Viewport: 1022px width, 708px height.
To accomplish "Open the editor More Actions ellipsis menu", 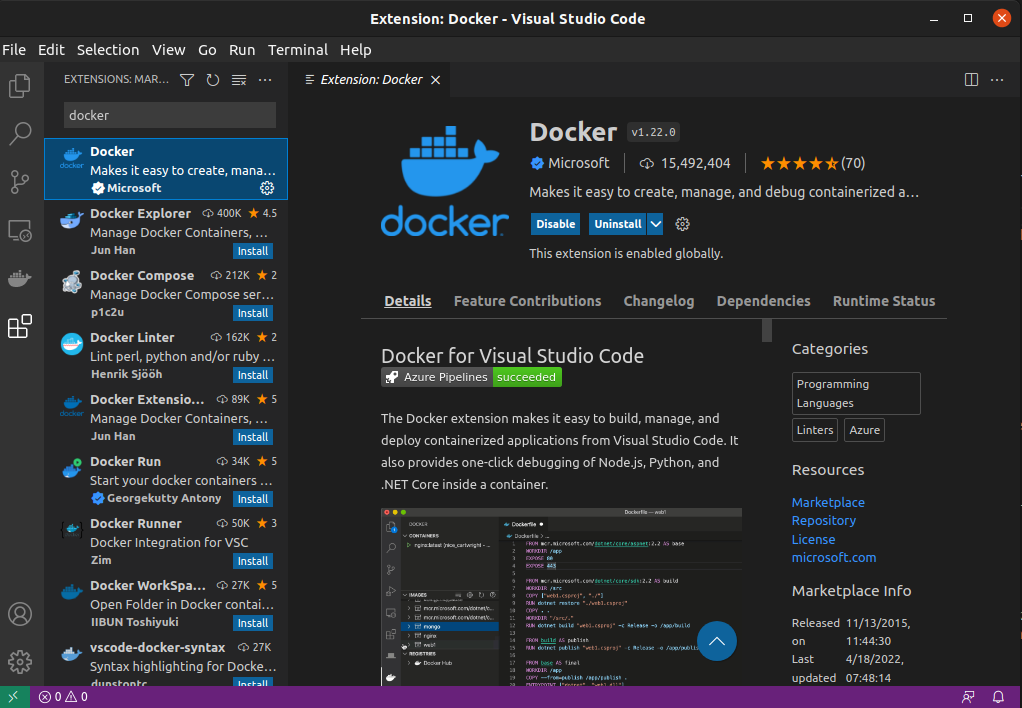I will (996, 79).
